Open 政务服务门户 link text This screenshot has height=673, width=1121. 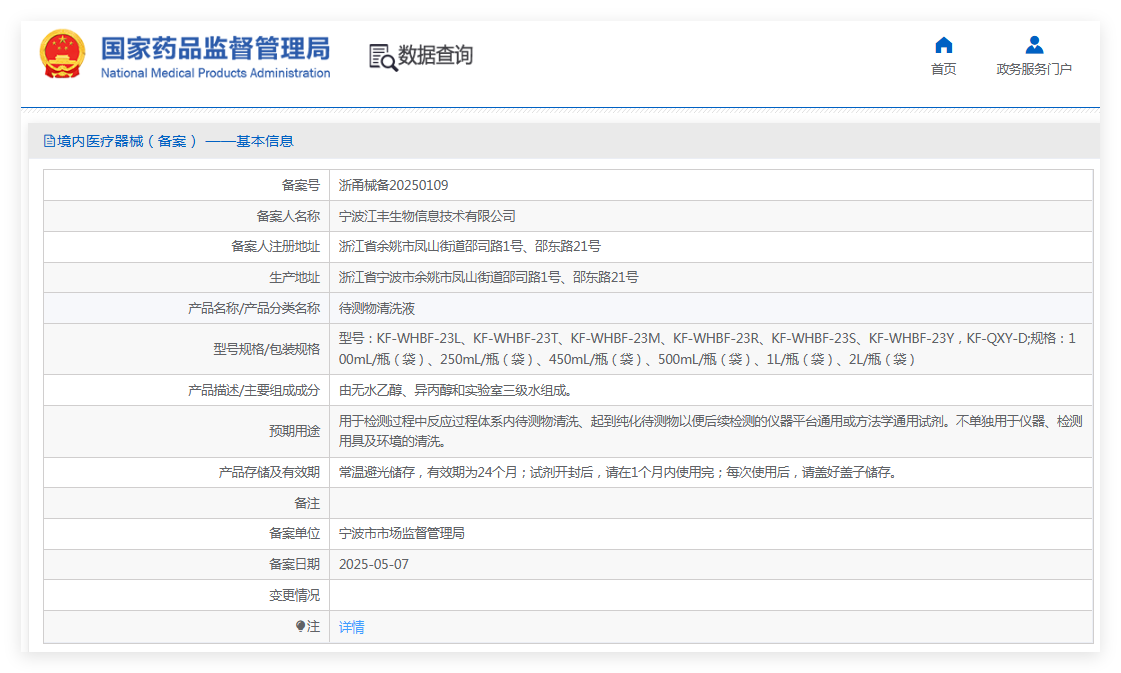pyautogui.click(x=1034, y=69)
